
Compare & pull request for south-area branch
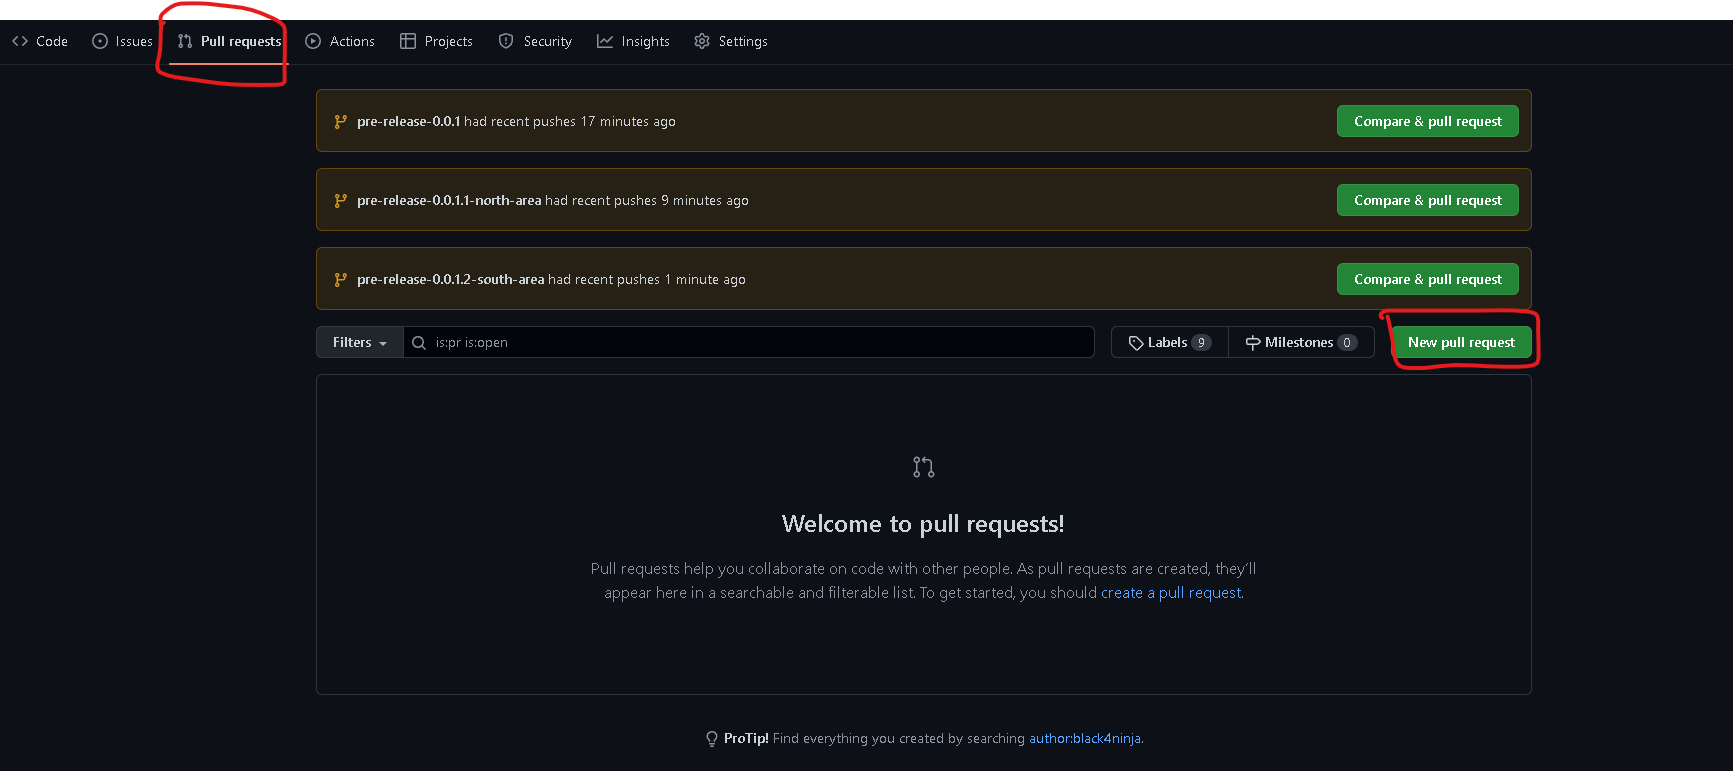pyautogui.click(x=1427, y=279)
